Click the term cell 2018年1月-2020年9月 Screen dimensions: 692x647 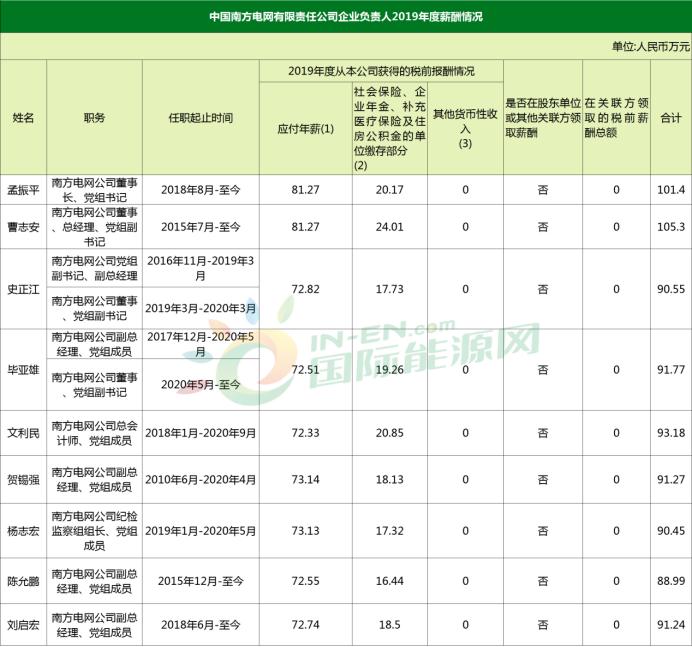[201, 433]
